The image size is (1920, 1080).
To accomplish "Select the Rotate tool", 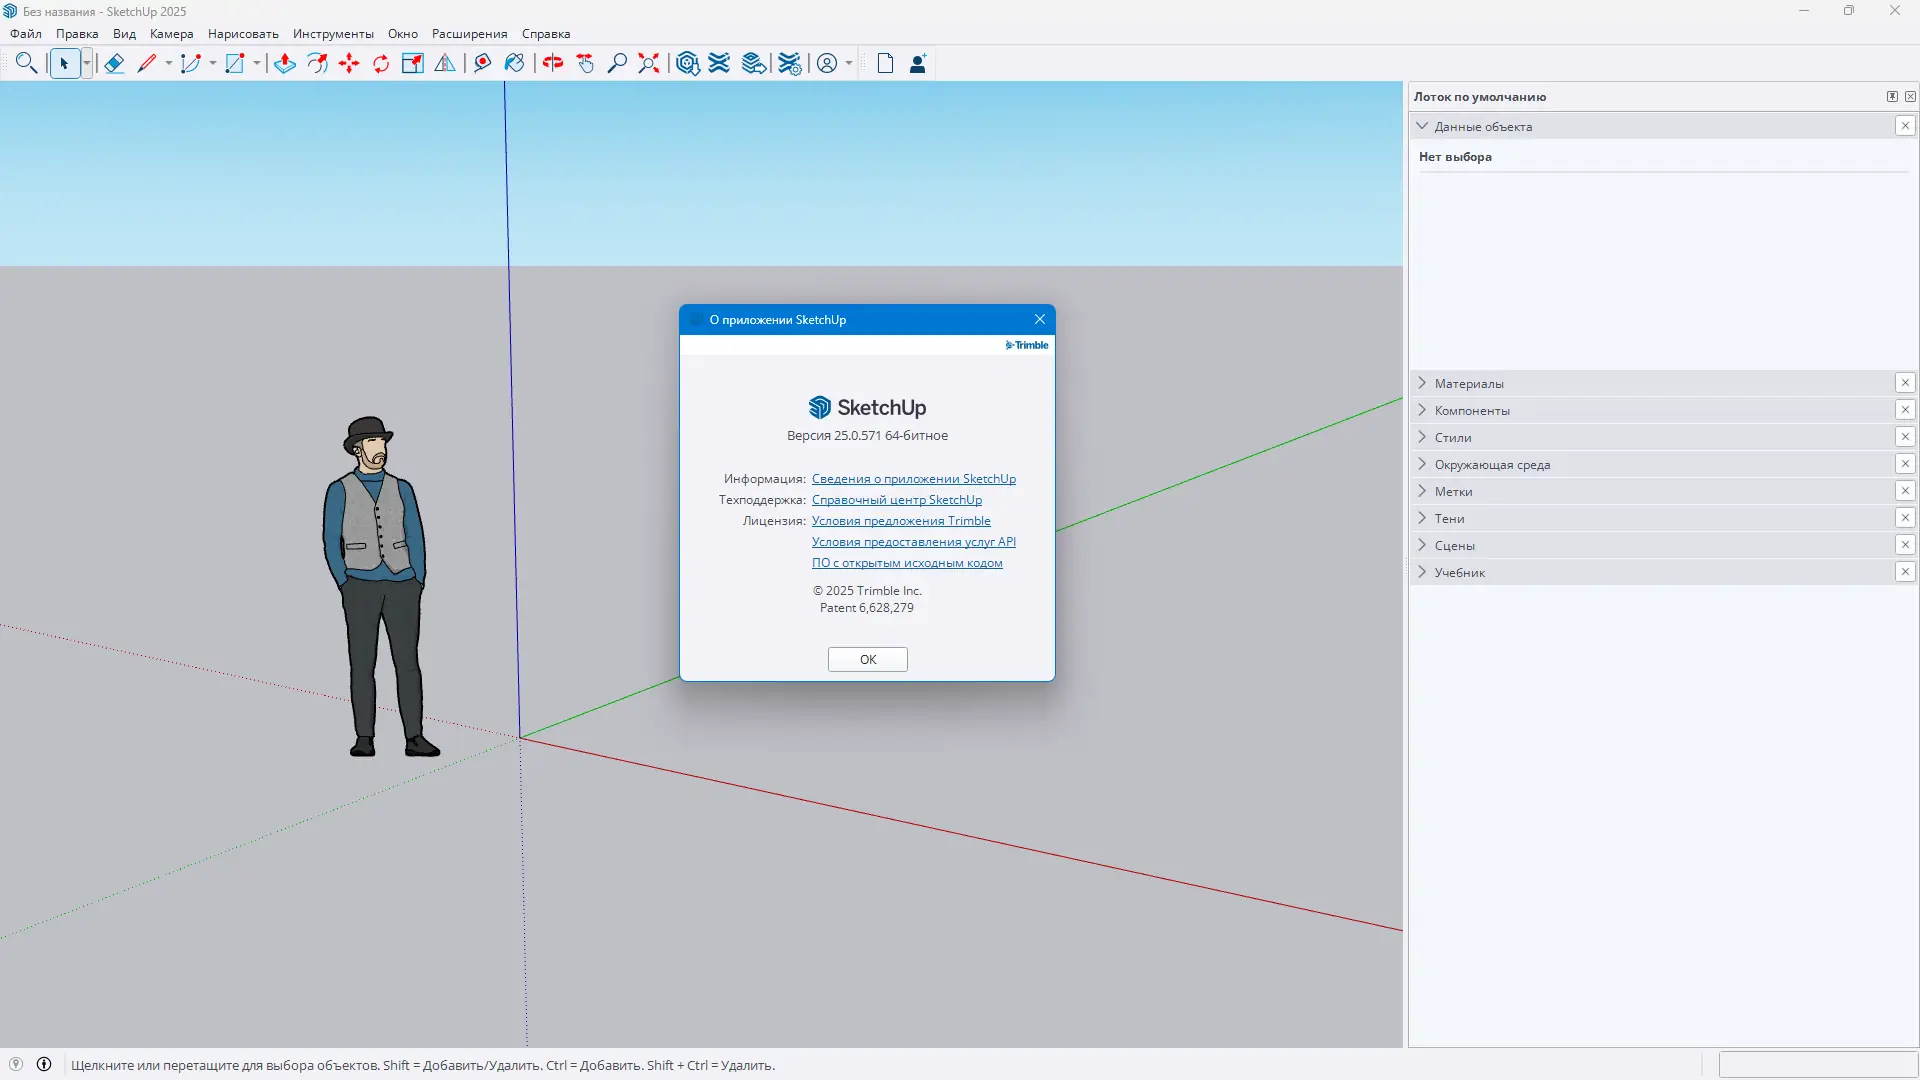I will coord(381,64).
